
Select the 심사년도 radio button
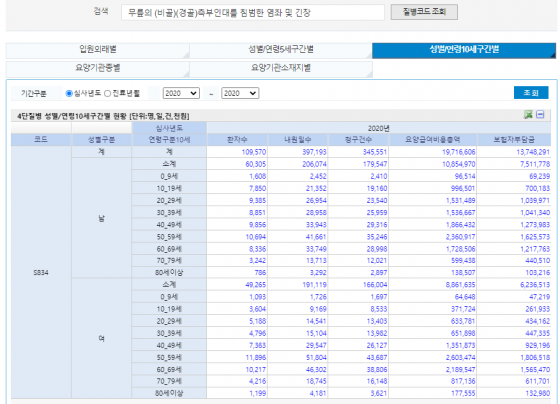[69, 94]
